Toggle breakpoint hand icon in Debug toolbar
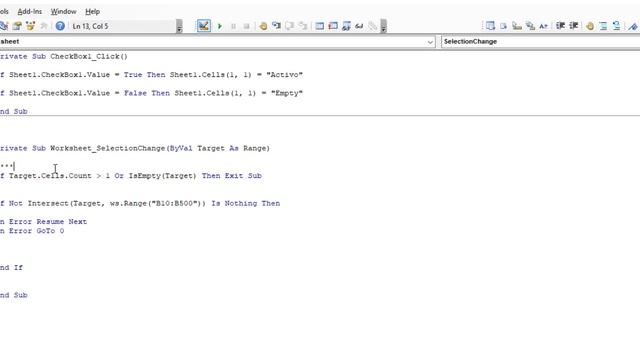Screen dimensions: 640x360 263,26
